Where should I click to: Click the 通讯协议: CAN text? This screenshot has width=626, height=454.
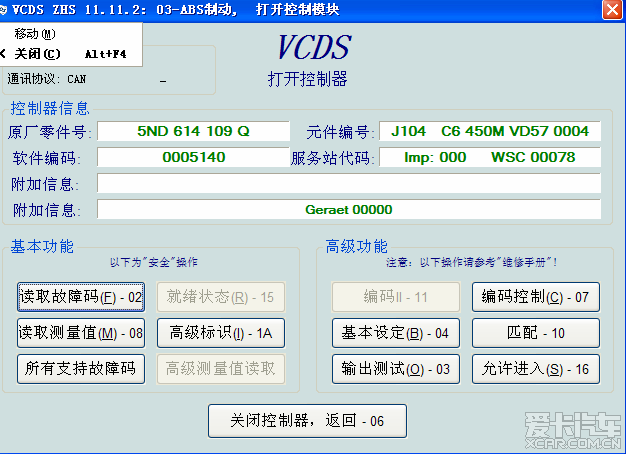(x=47, y=79)
